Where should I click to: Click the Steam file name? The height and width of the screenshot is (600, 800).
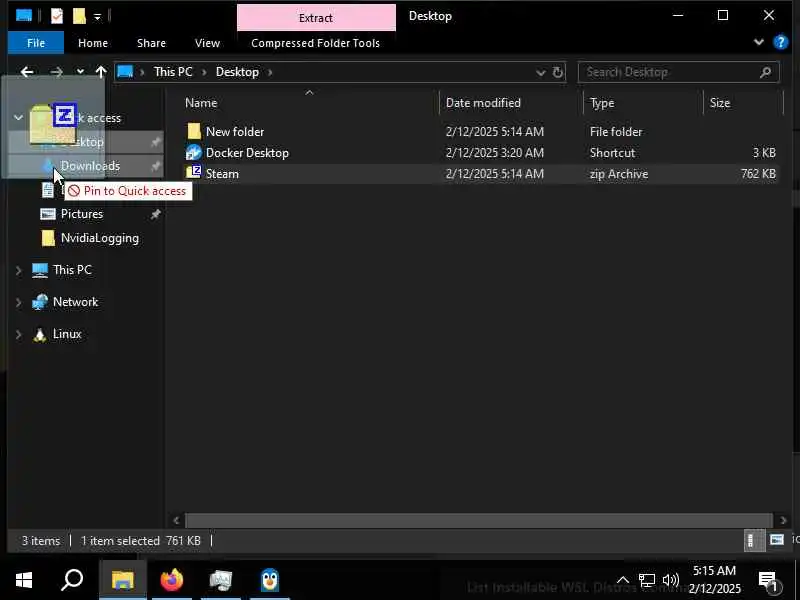point(222,173)
